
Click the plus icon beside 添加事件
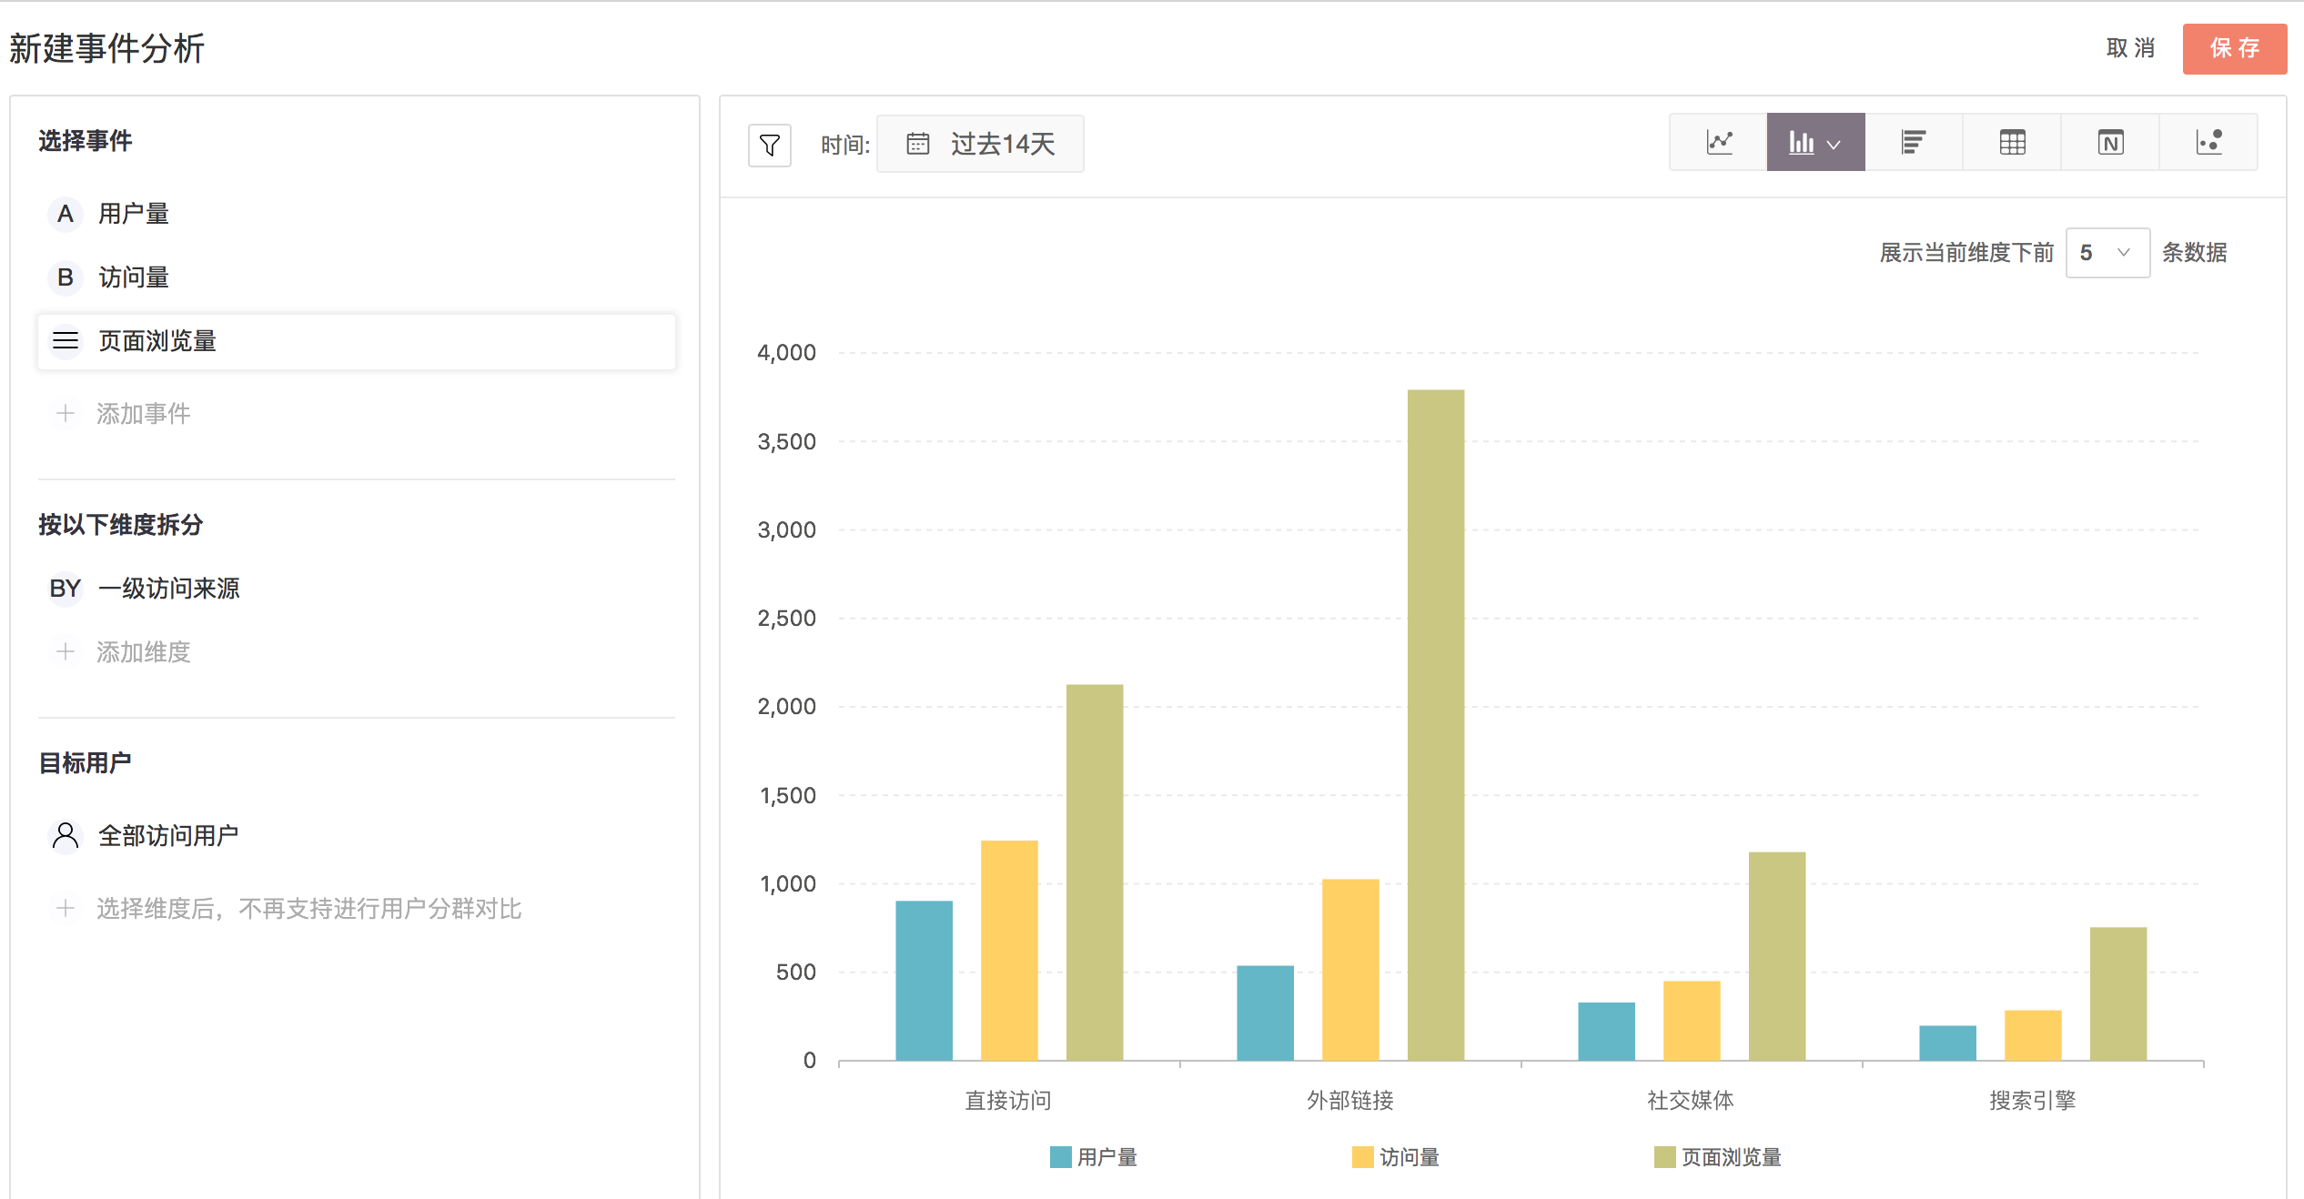pos(65,413)
